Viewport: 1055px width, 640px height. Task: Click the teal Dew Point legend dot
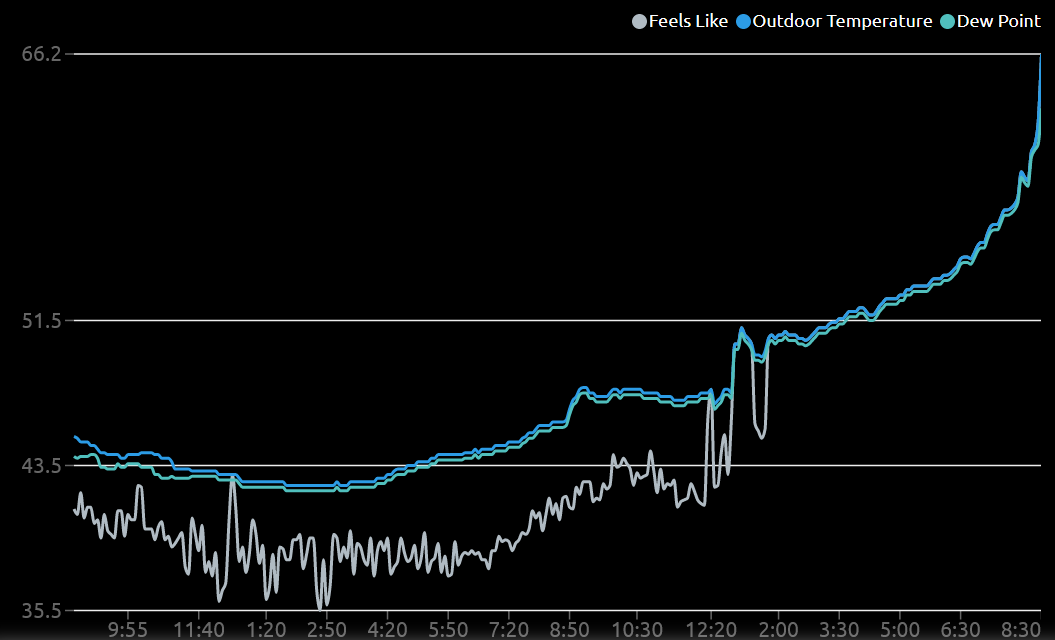point(947,22)
